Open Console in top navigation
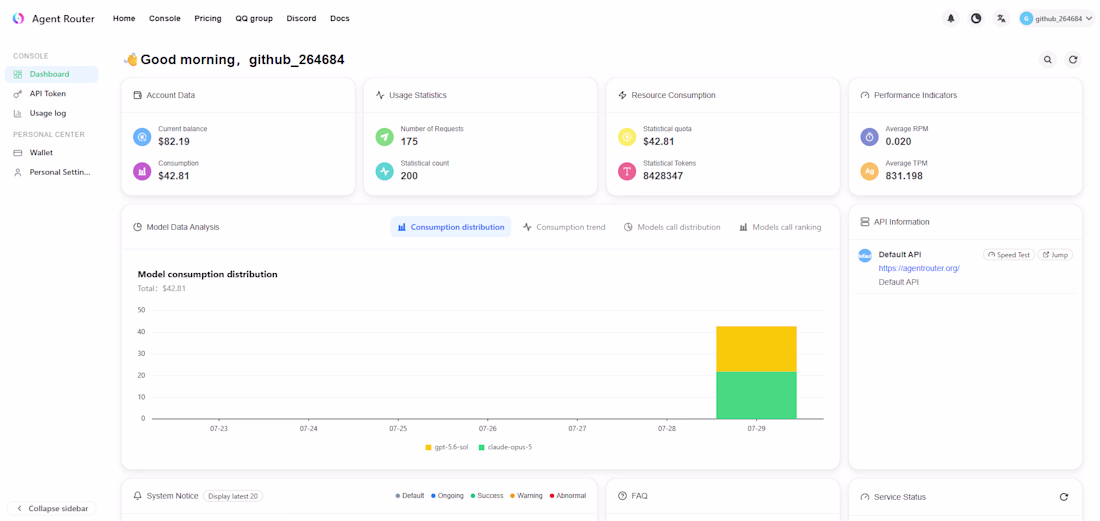This screenshot has width=1100, height=521. click(165, 19)
